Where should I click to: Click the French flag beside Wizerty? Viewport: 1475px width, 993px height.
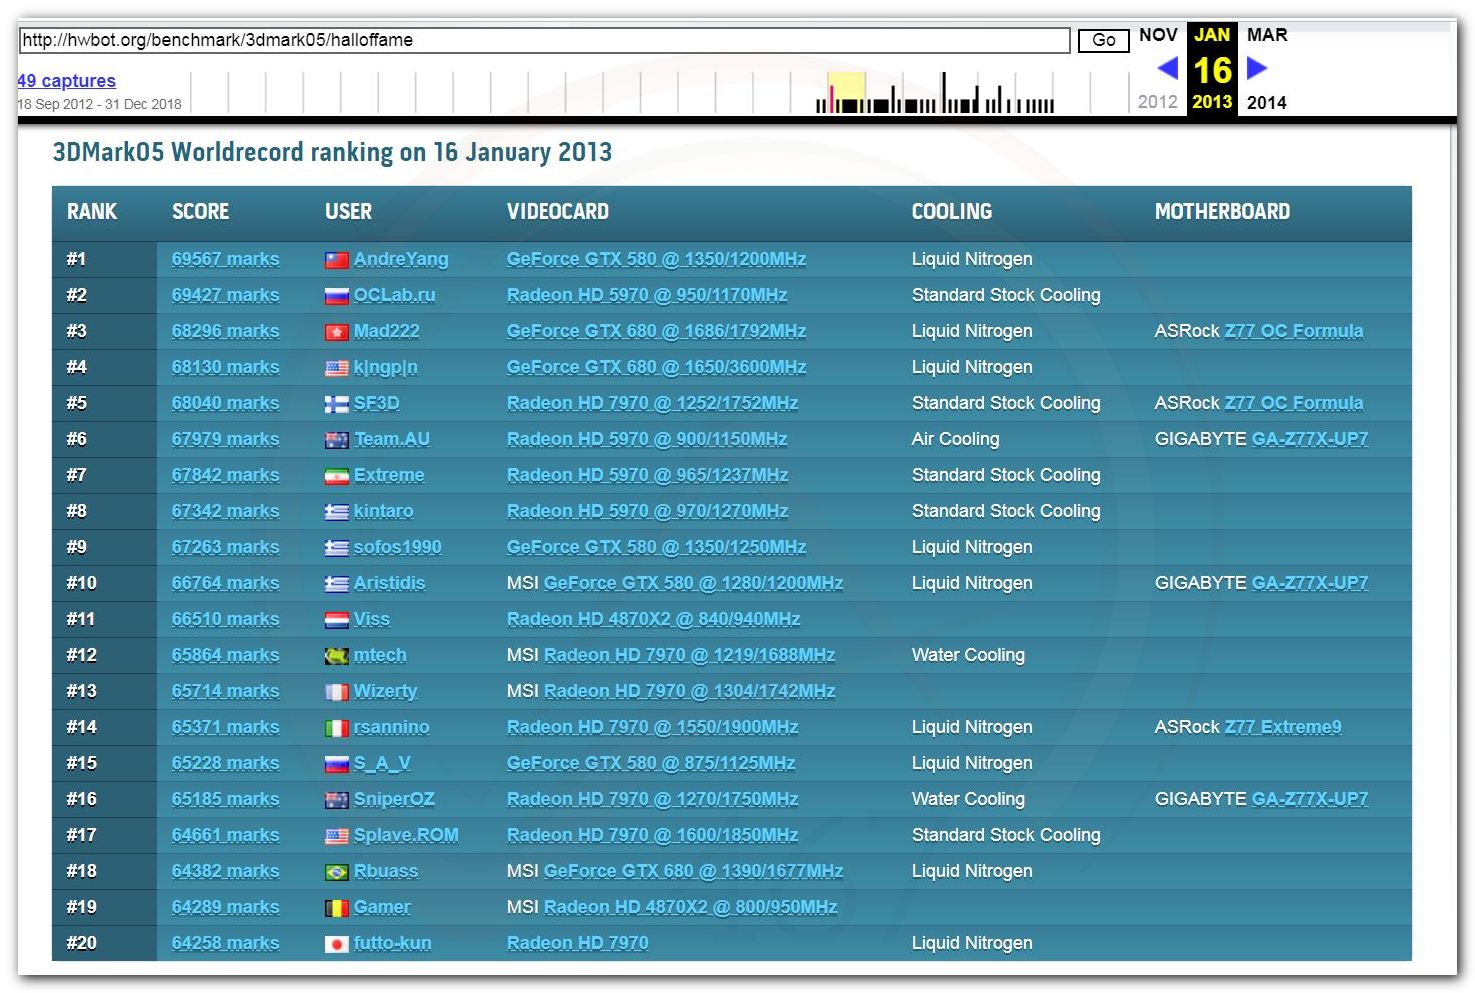point(337,692)
